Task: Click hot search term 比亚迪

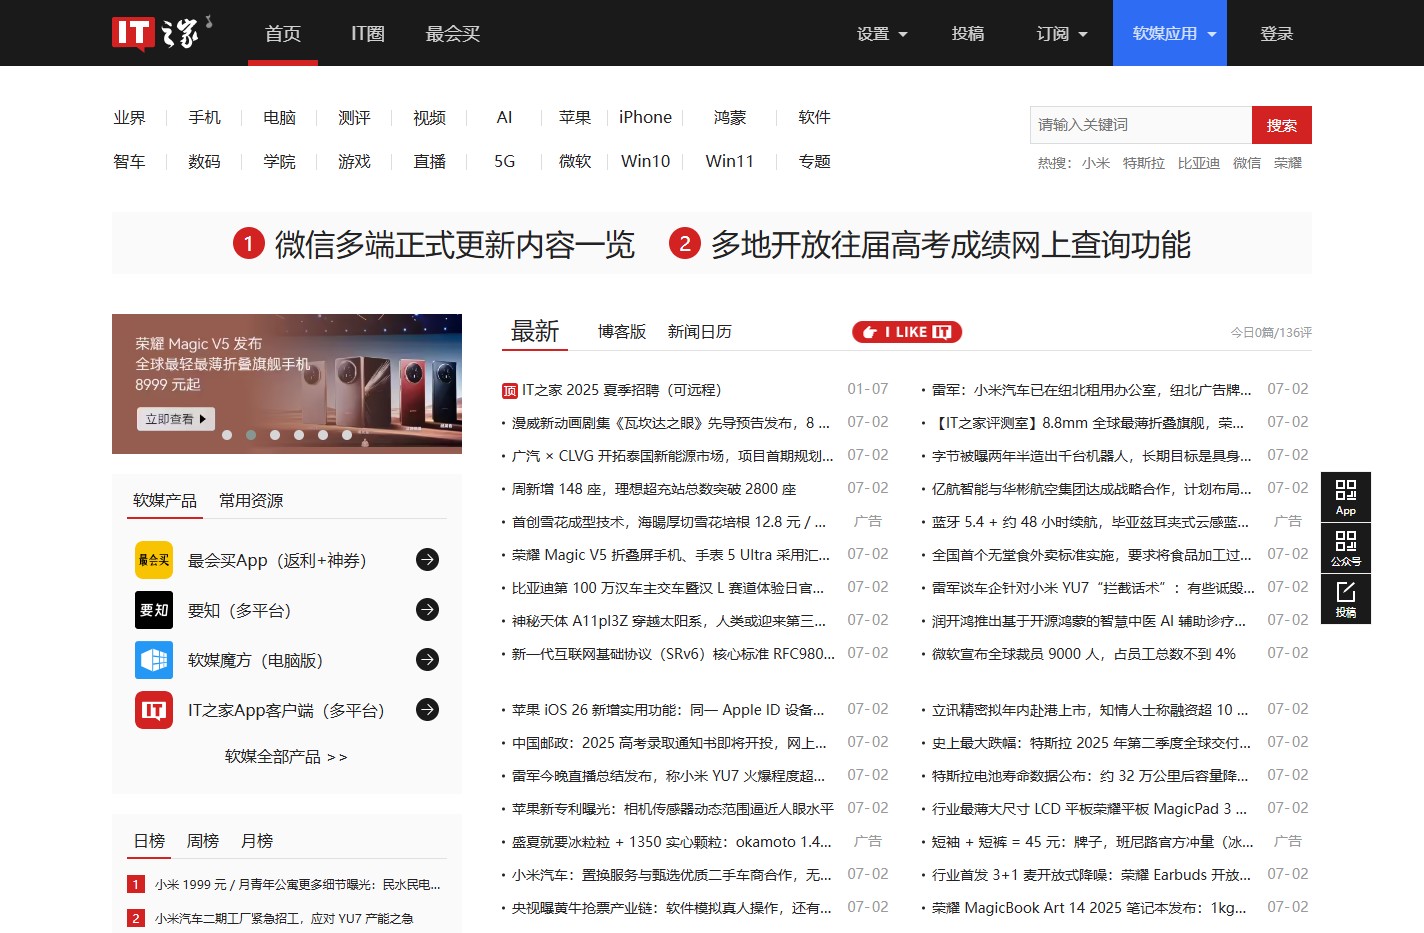Action: (1198, 163)
